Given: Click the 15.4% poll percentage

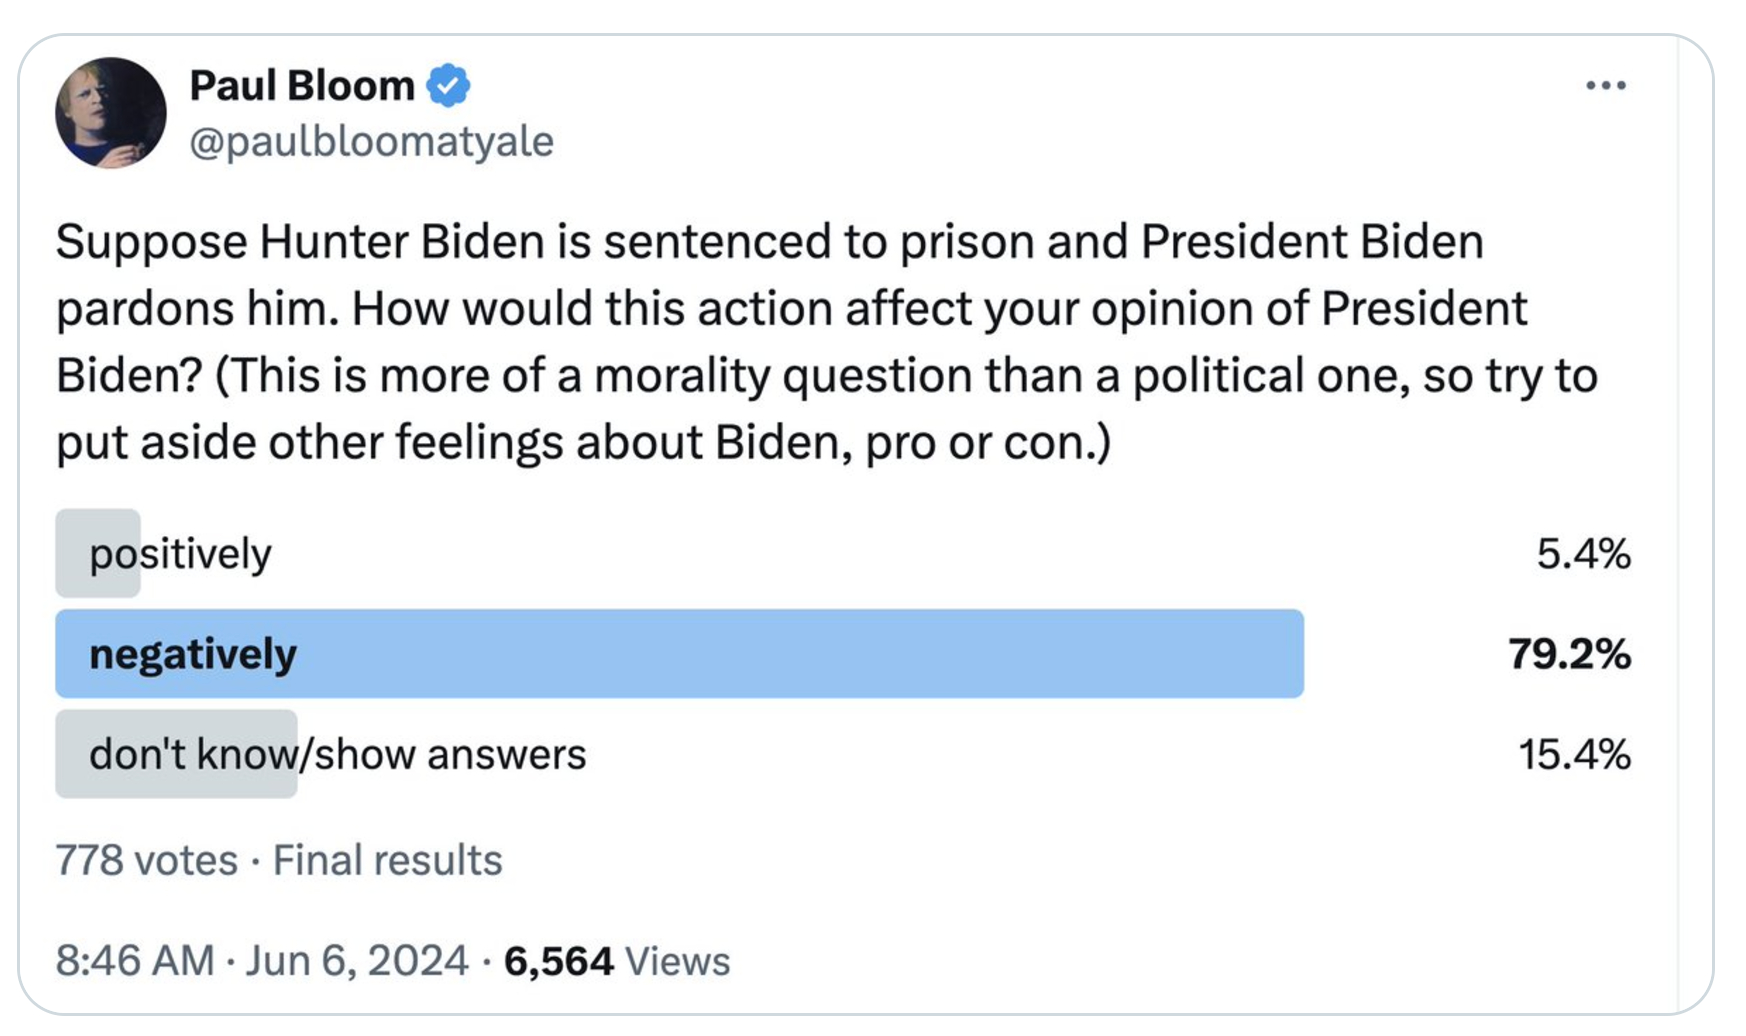Looking at the screenshot, I should coord(1574,754).
